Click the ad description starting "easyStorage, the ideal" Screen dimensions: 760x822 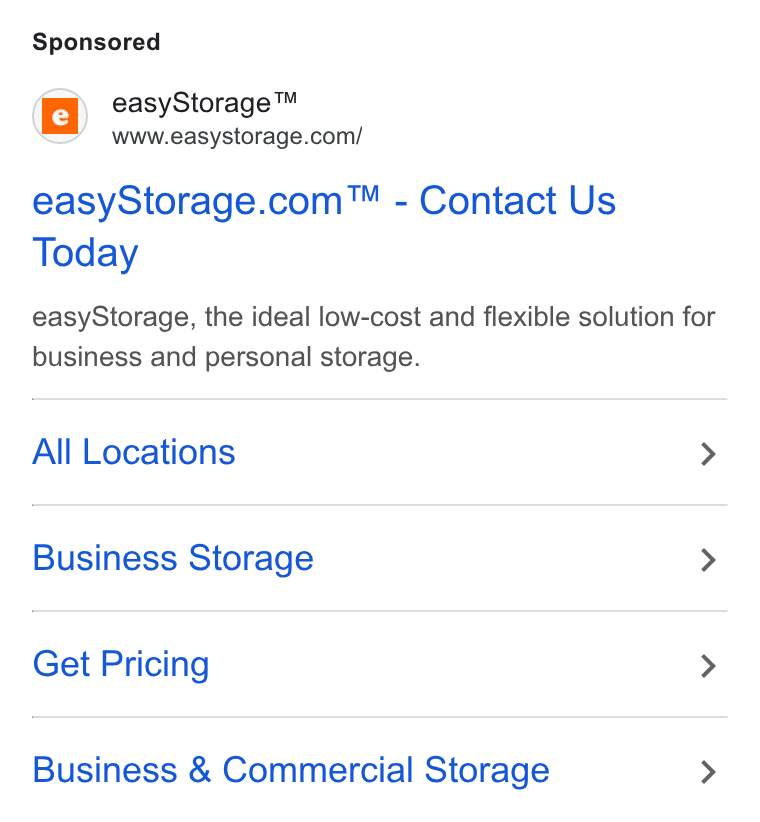(x=374, y=337)
